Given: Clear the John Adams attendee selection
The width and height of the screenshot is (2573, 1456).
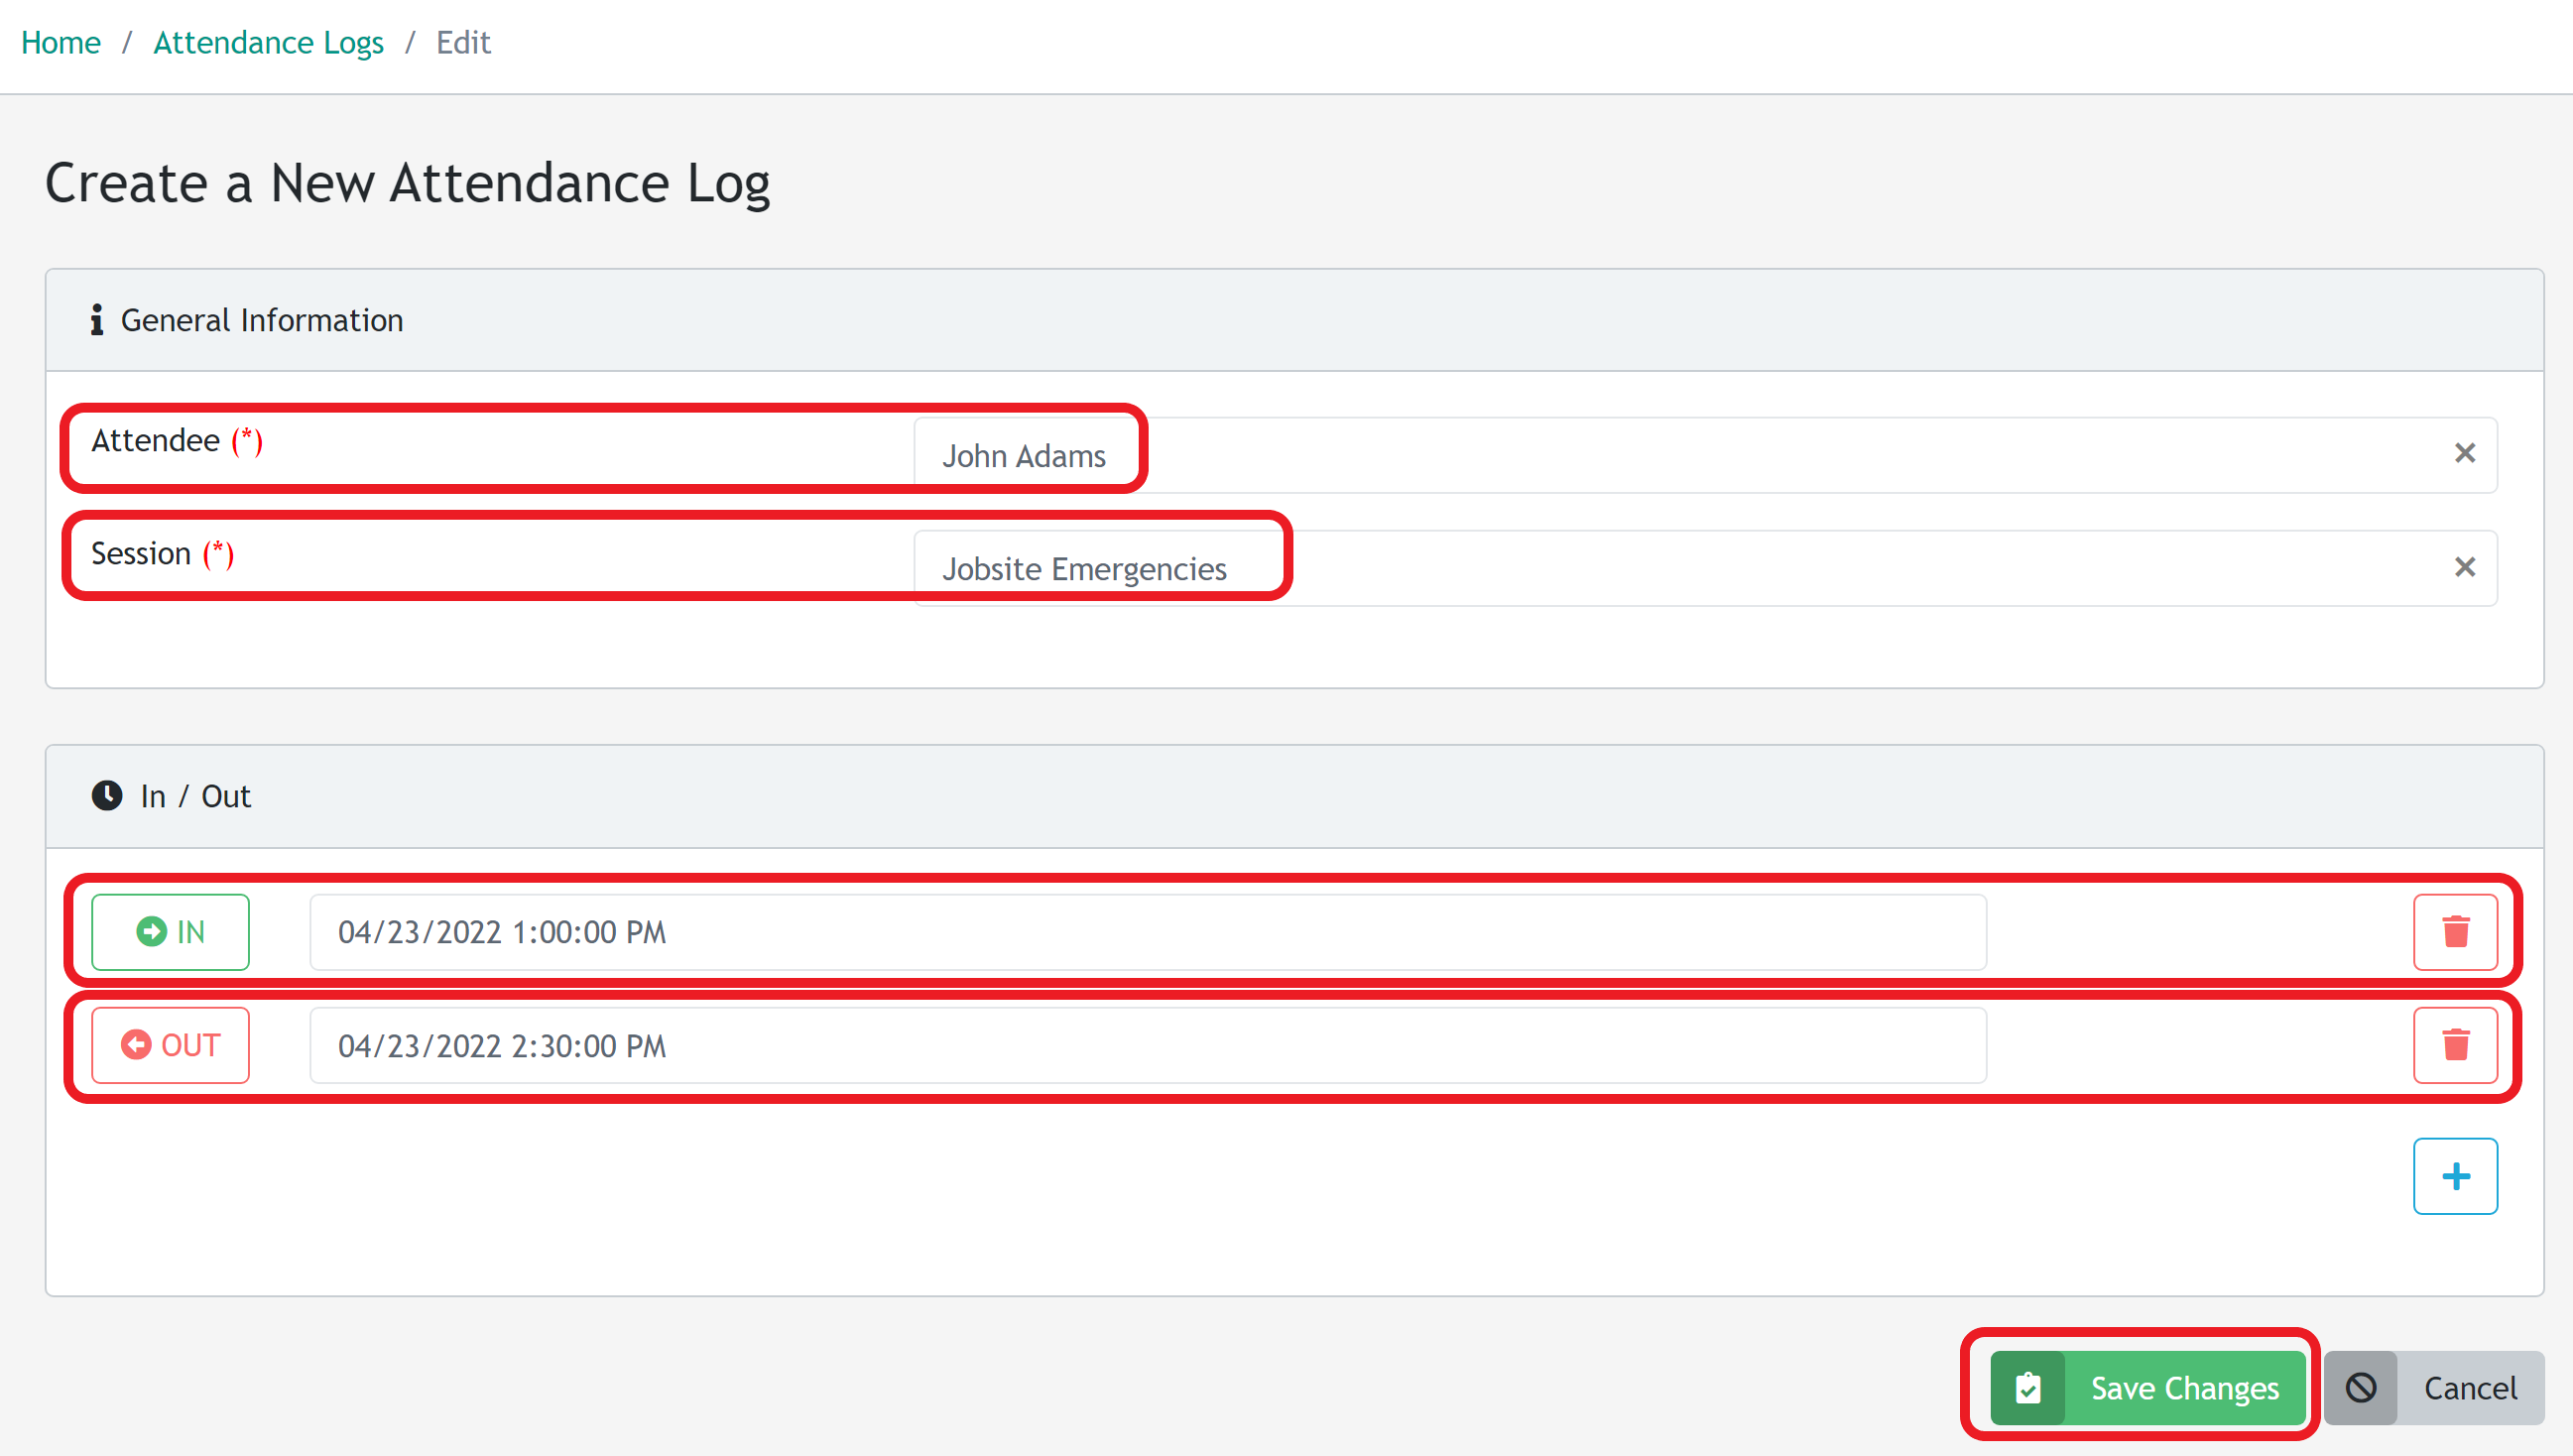Looking at the screenshot, I should (2464, 453).
